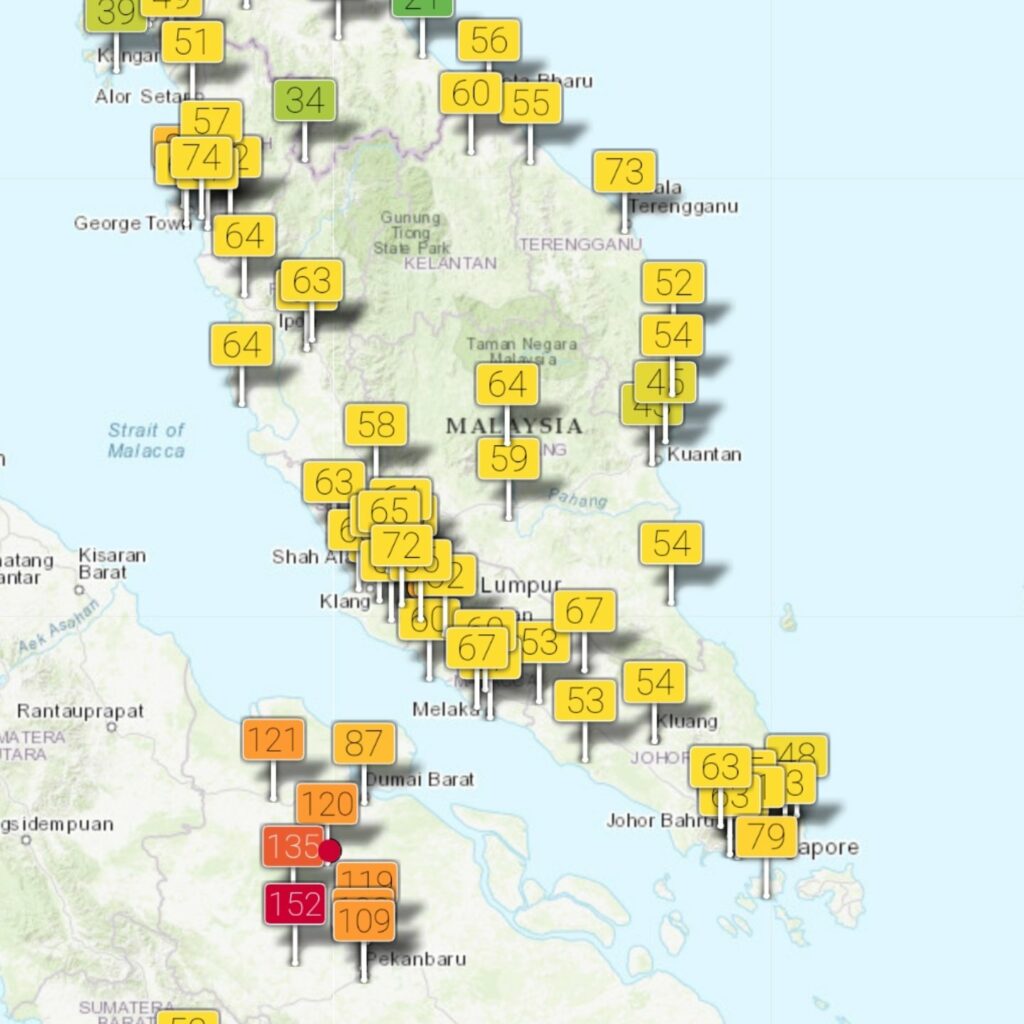The image size is (1024, 1024).
Task: Click the 51 marker near Alor Setar
Action: click(x=192, y=42)
